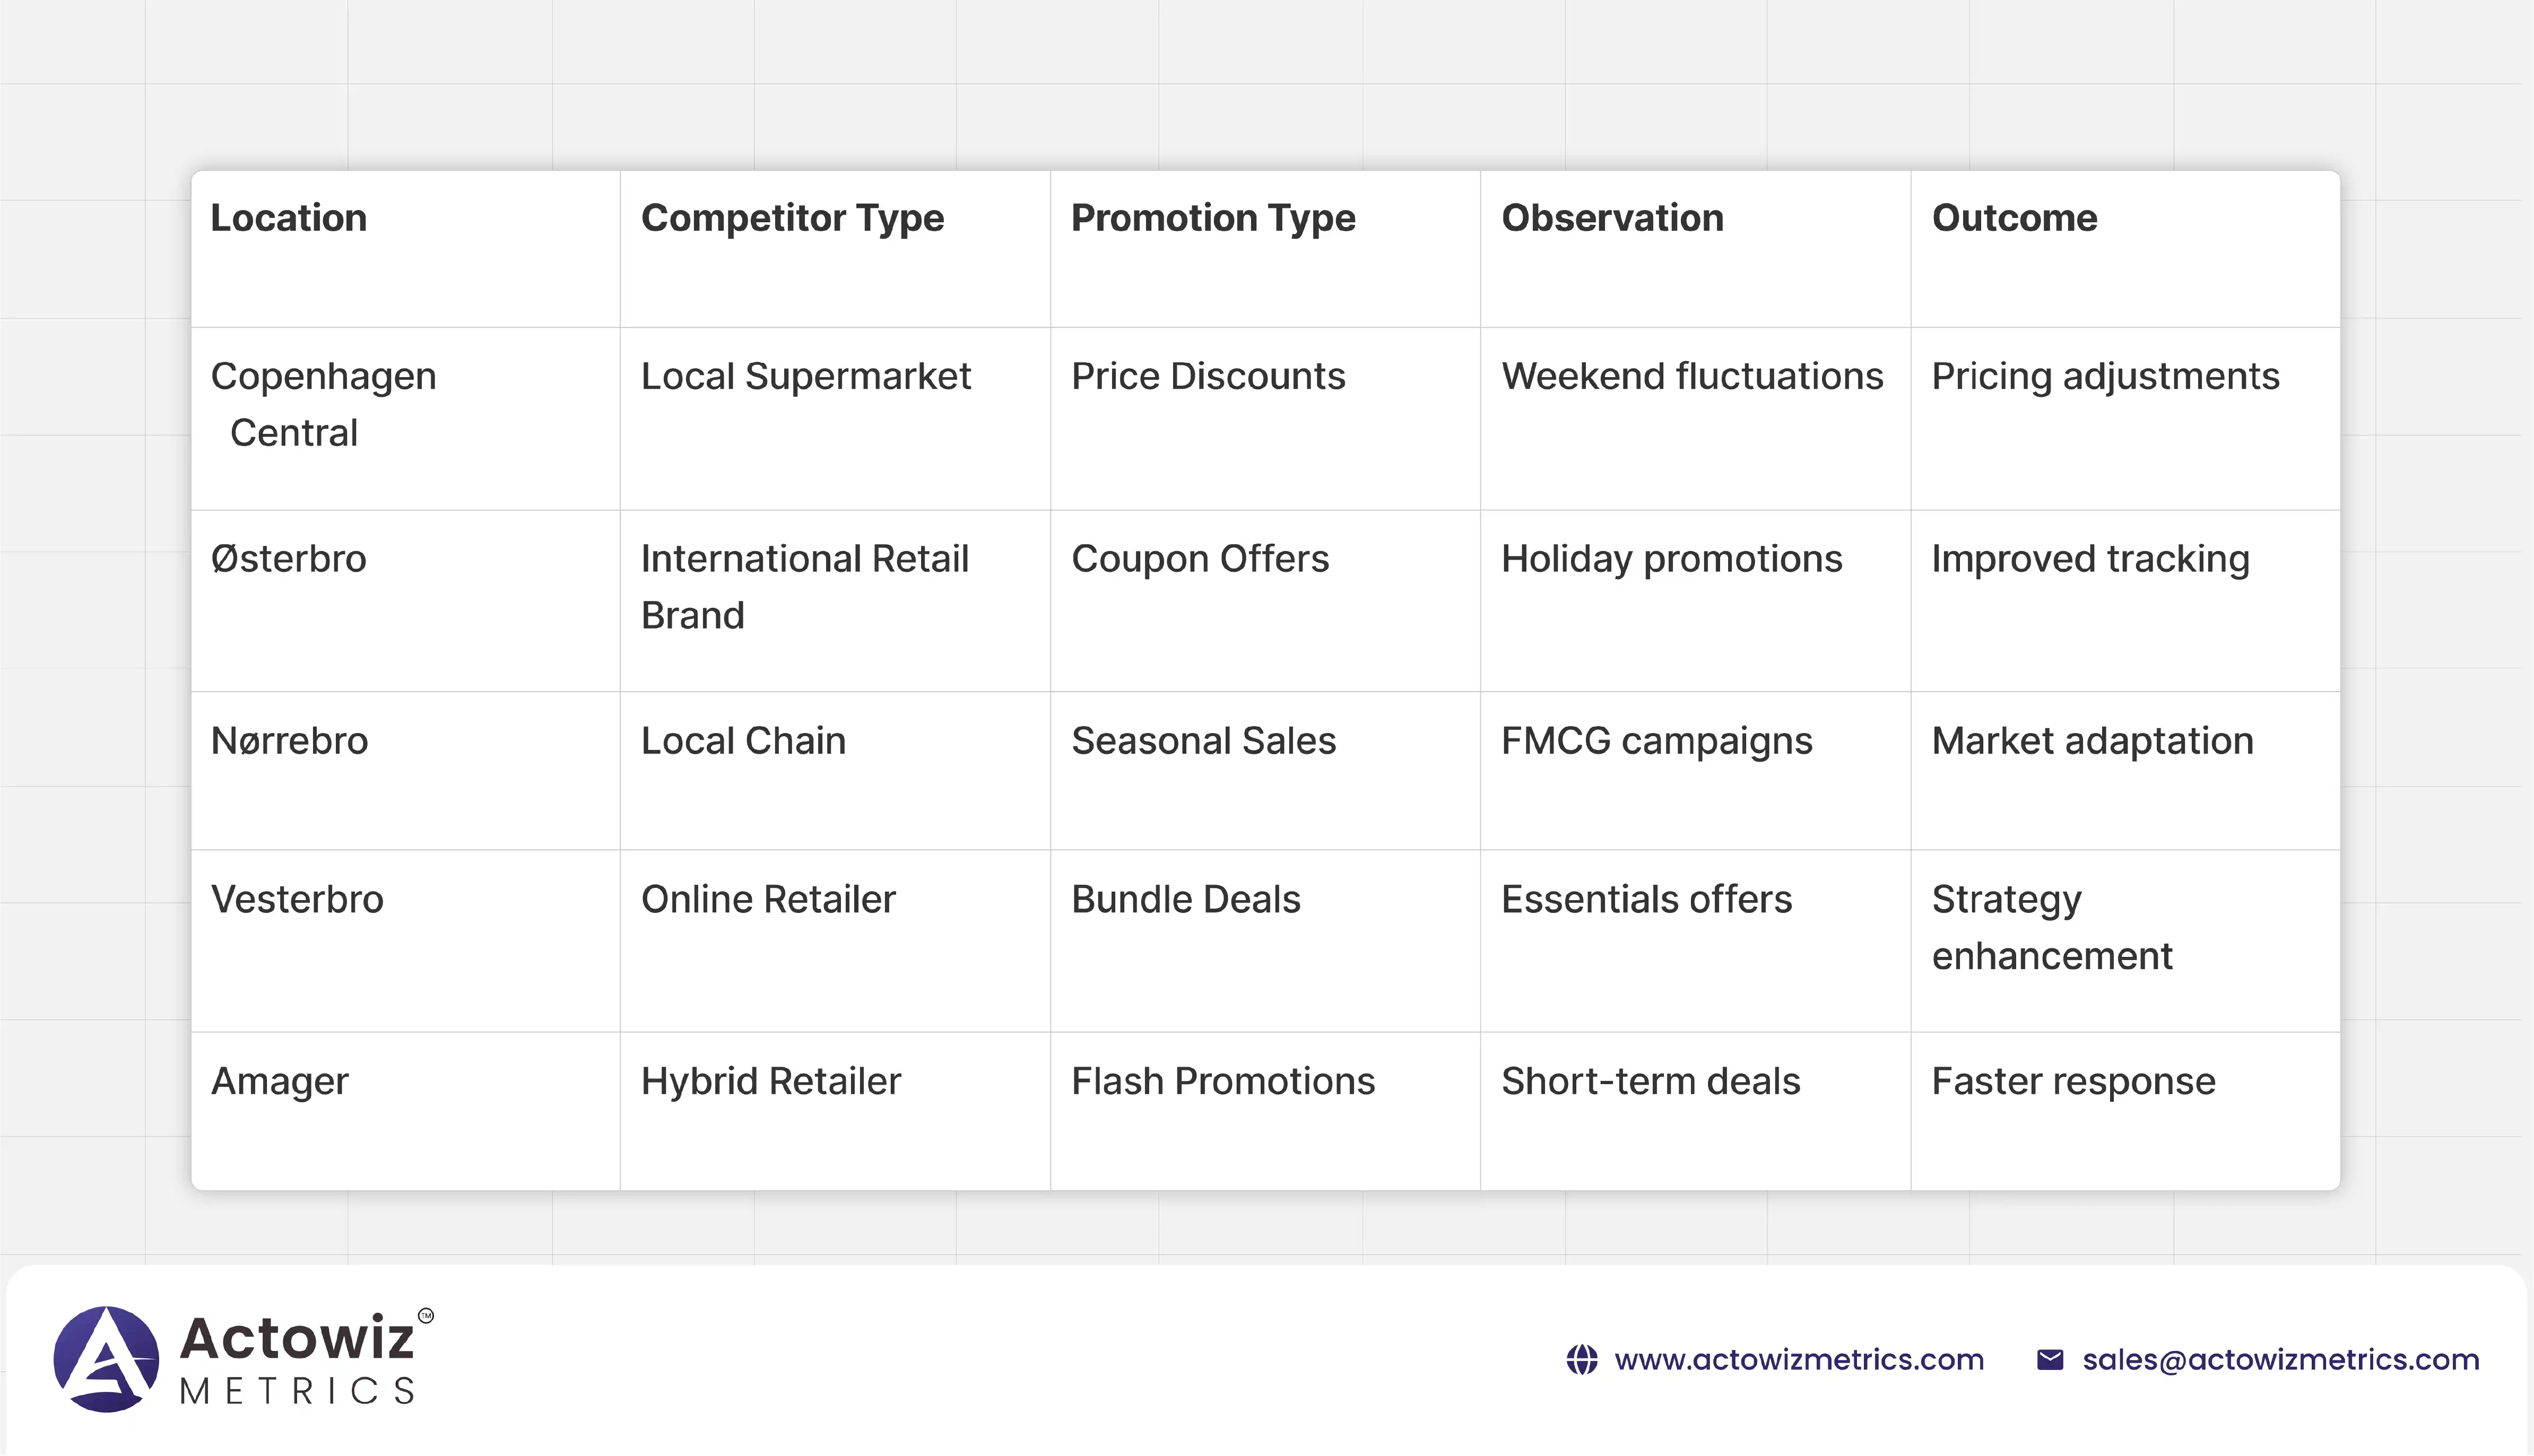Select the Promotion Type column header
Screen dimensions: 2534x1456
tap(1213, 218)
